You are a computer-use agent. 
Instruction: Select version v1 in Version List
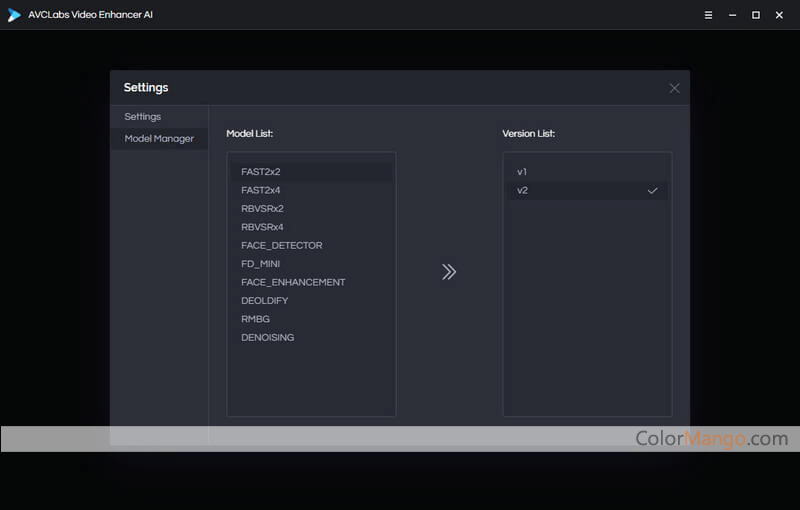(522, 172)
